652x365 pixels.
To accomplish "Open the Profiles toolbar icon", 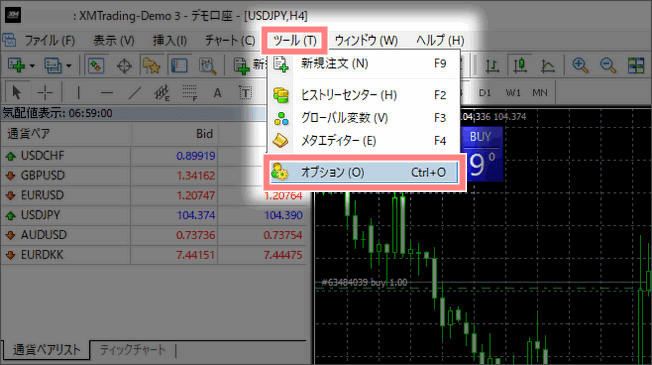I will pos(53,65).
